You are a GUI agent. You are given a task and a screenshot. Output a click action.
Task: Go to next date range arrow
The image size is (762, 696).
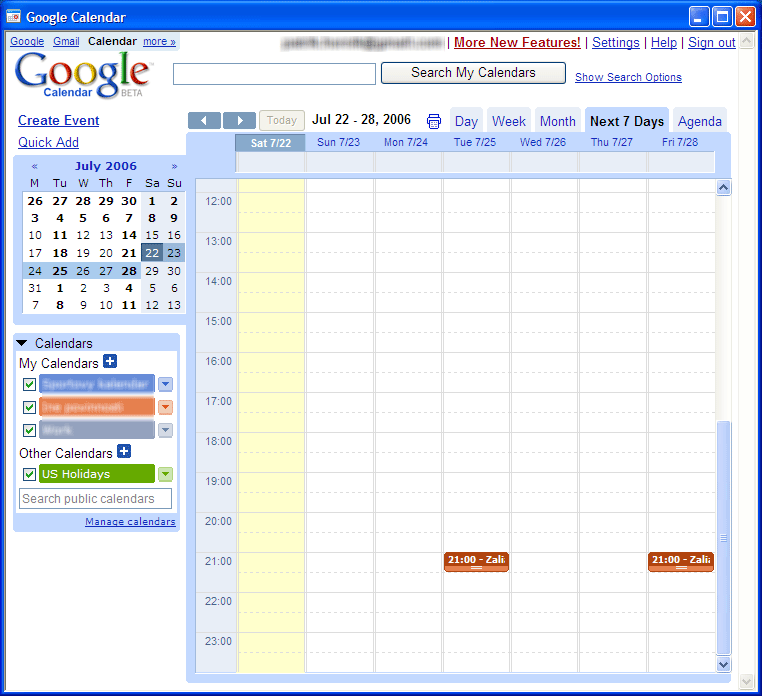click(x=239, y=121)
